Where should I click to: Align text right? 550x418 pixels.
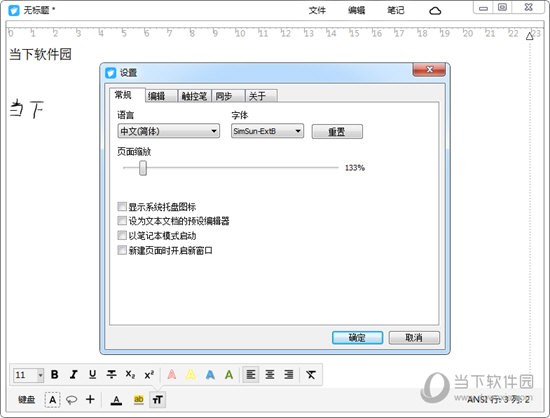pos(289,375)
